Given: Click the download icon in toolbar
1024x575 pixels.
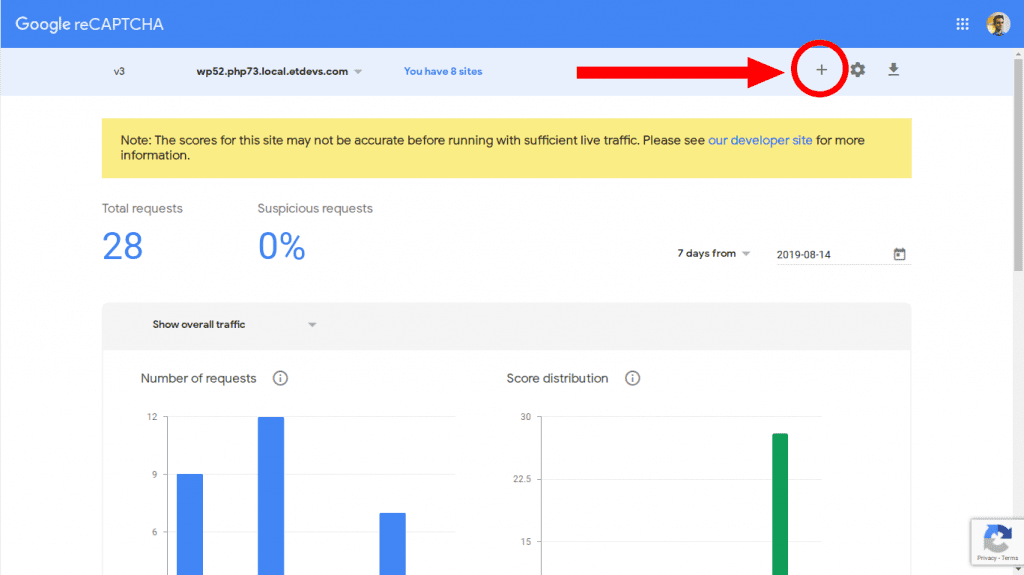Looking at the screenshot, I should [894, 70].
